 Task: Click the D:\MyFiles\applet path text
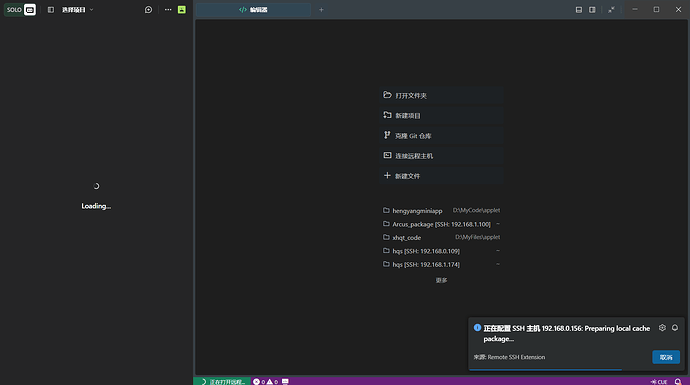coord(477,237)
